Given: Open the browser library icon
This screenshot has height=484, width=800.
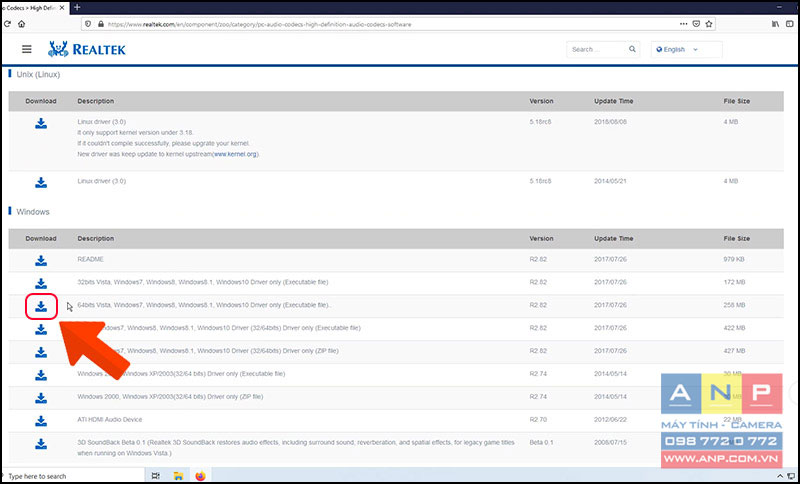Looking at the screenshot, I should 776,24.
